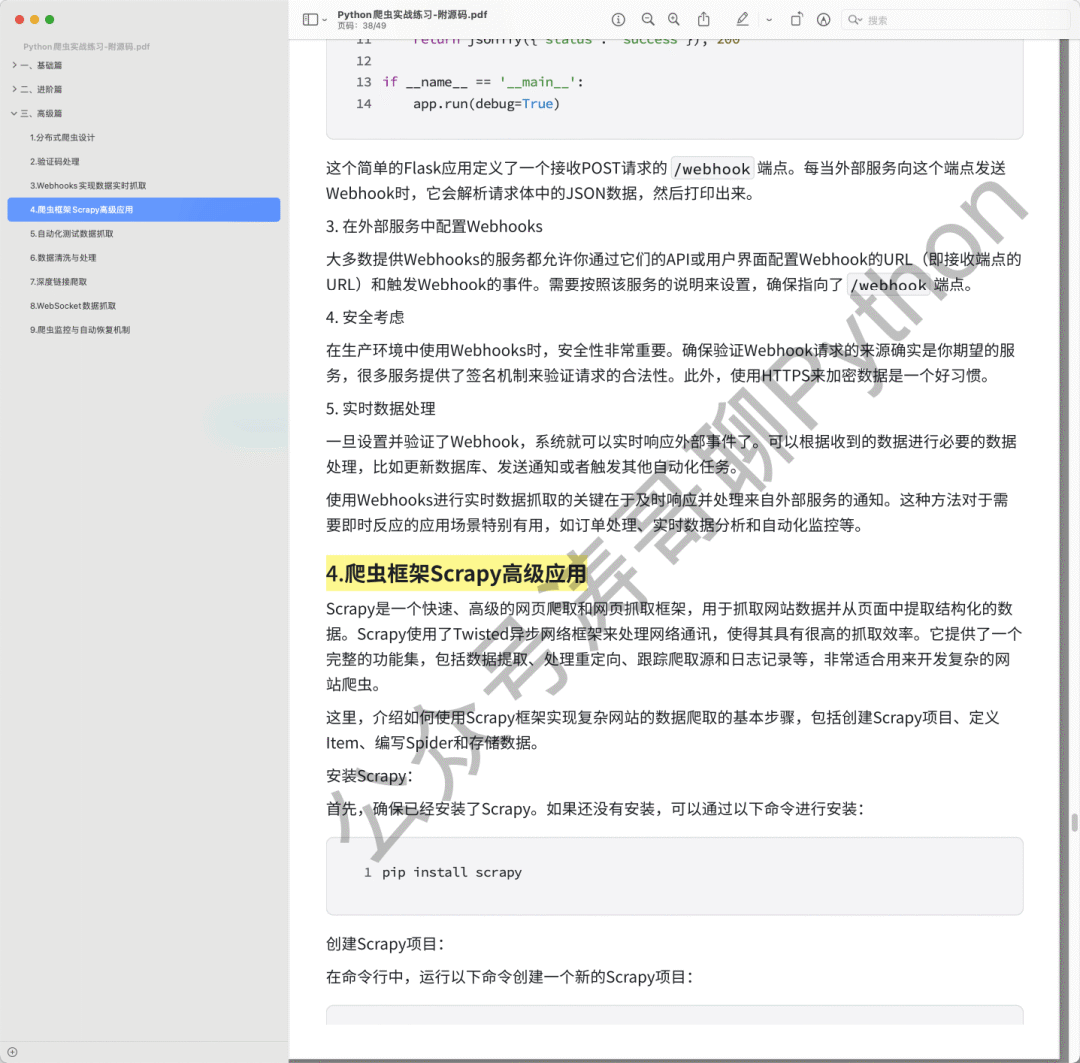Collapse the 三、高级篇 outline section

click(x=14, y=113)
